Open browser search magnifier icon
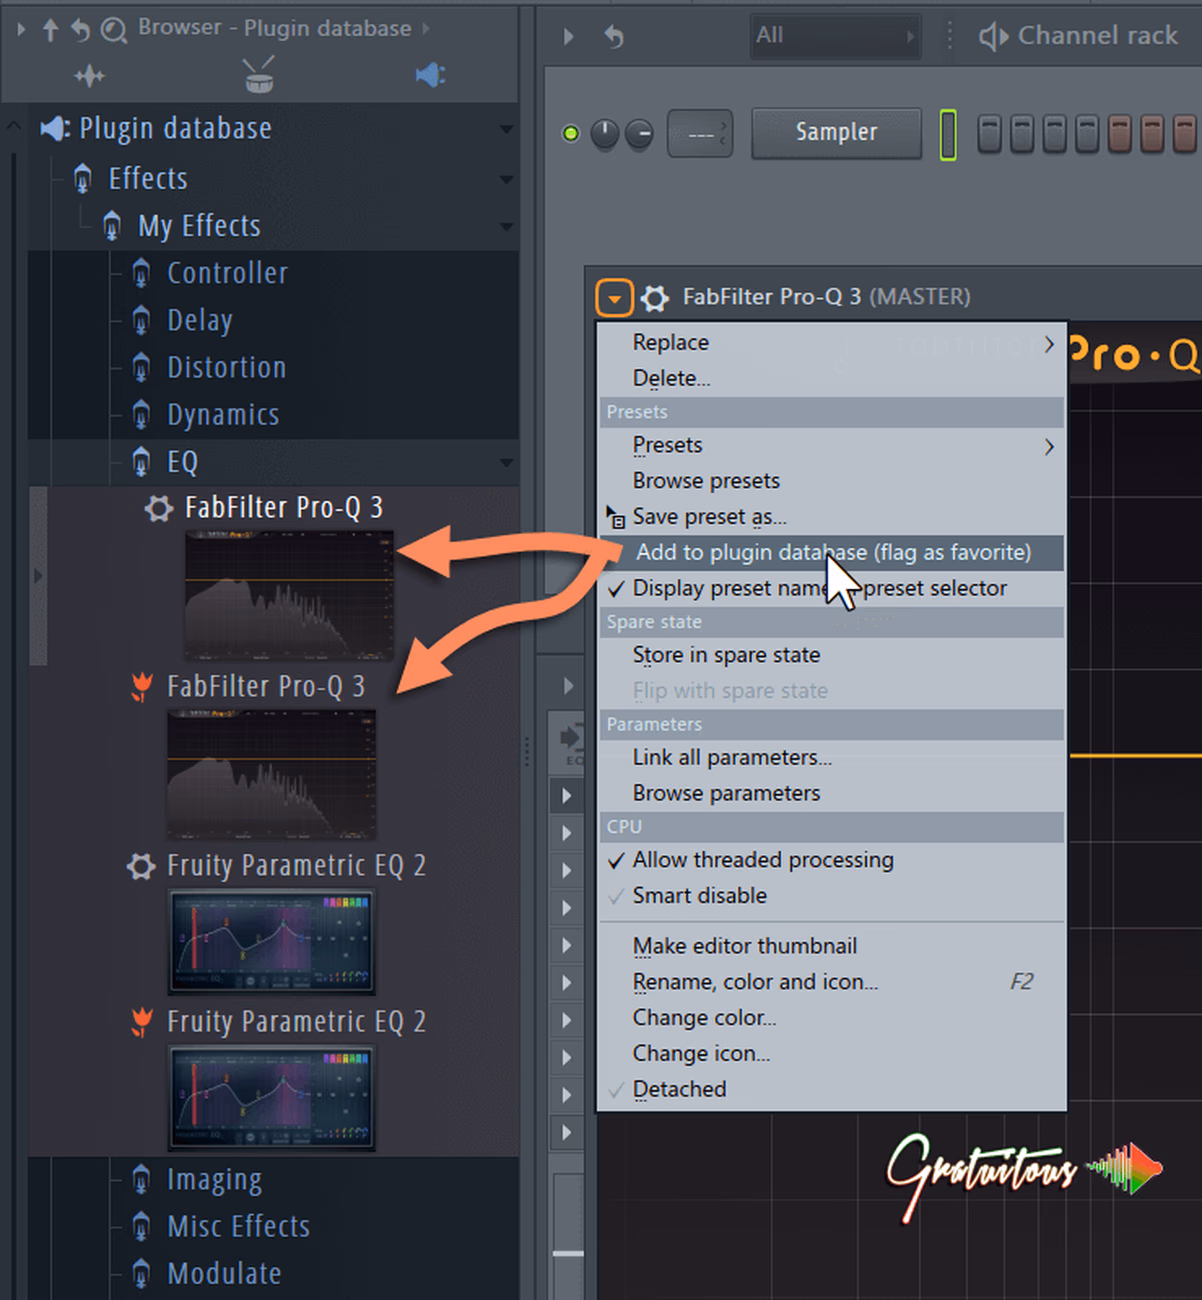Screen dimensions: 1202x1300 pos(113,31)
